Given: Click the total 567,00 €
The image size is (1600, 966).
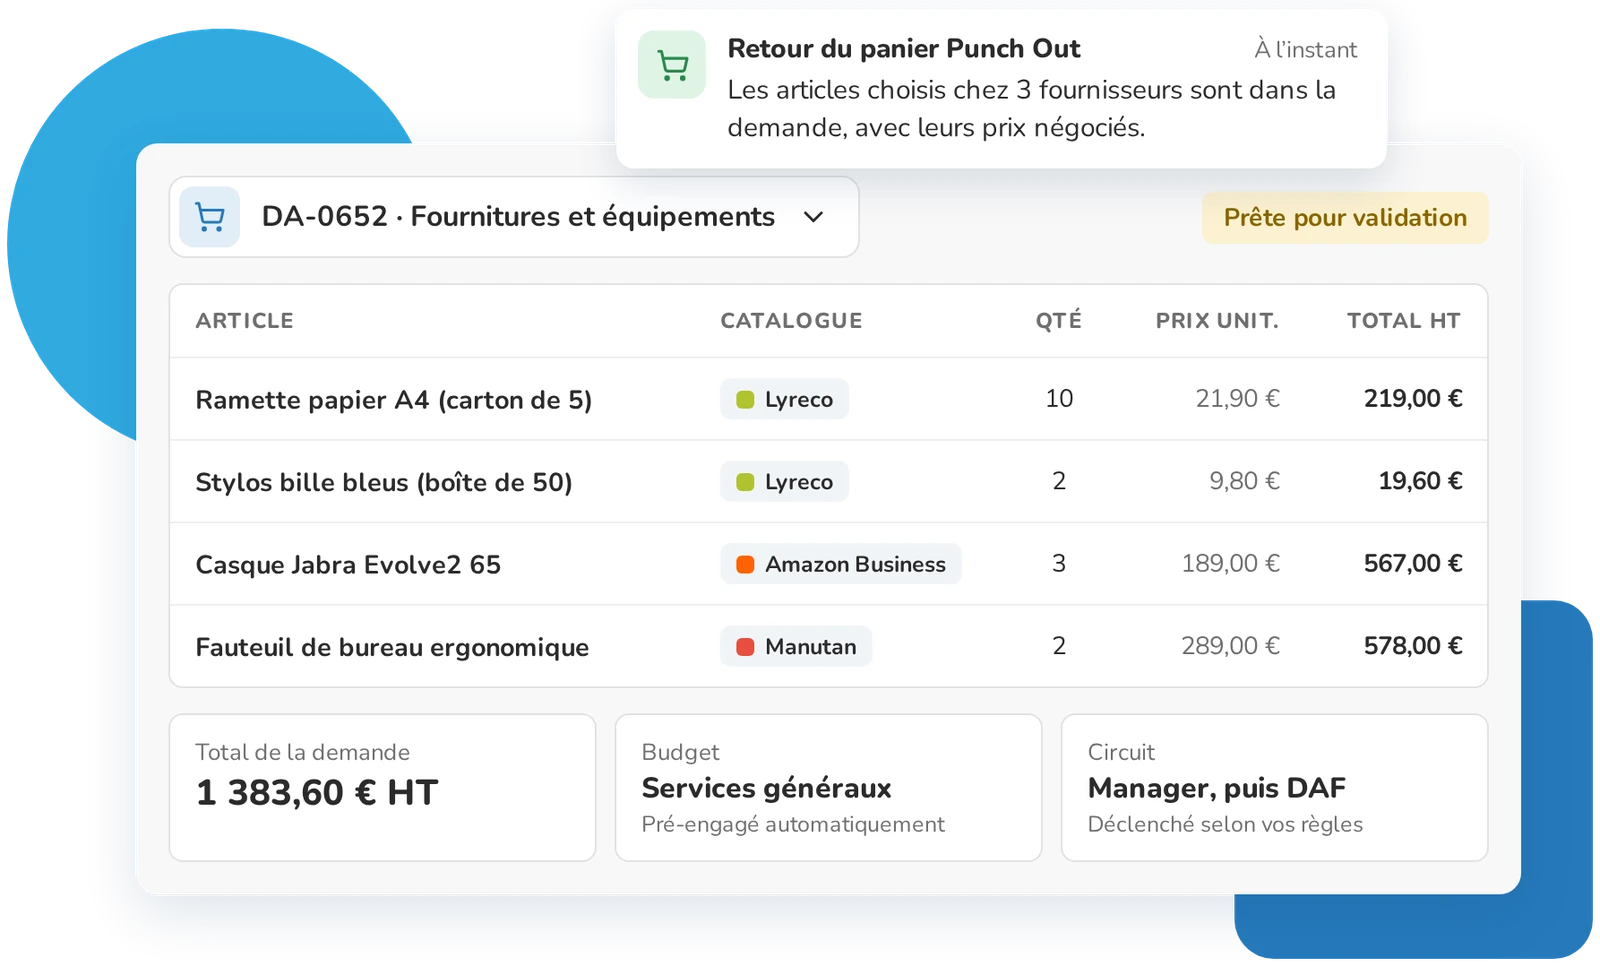Looking at the screenshot, I should point(1413,564).
